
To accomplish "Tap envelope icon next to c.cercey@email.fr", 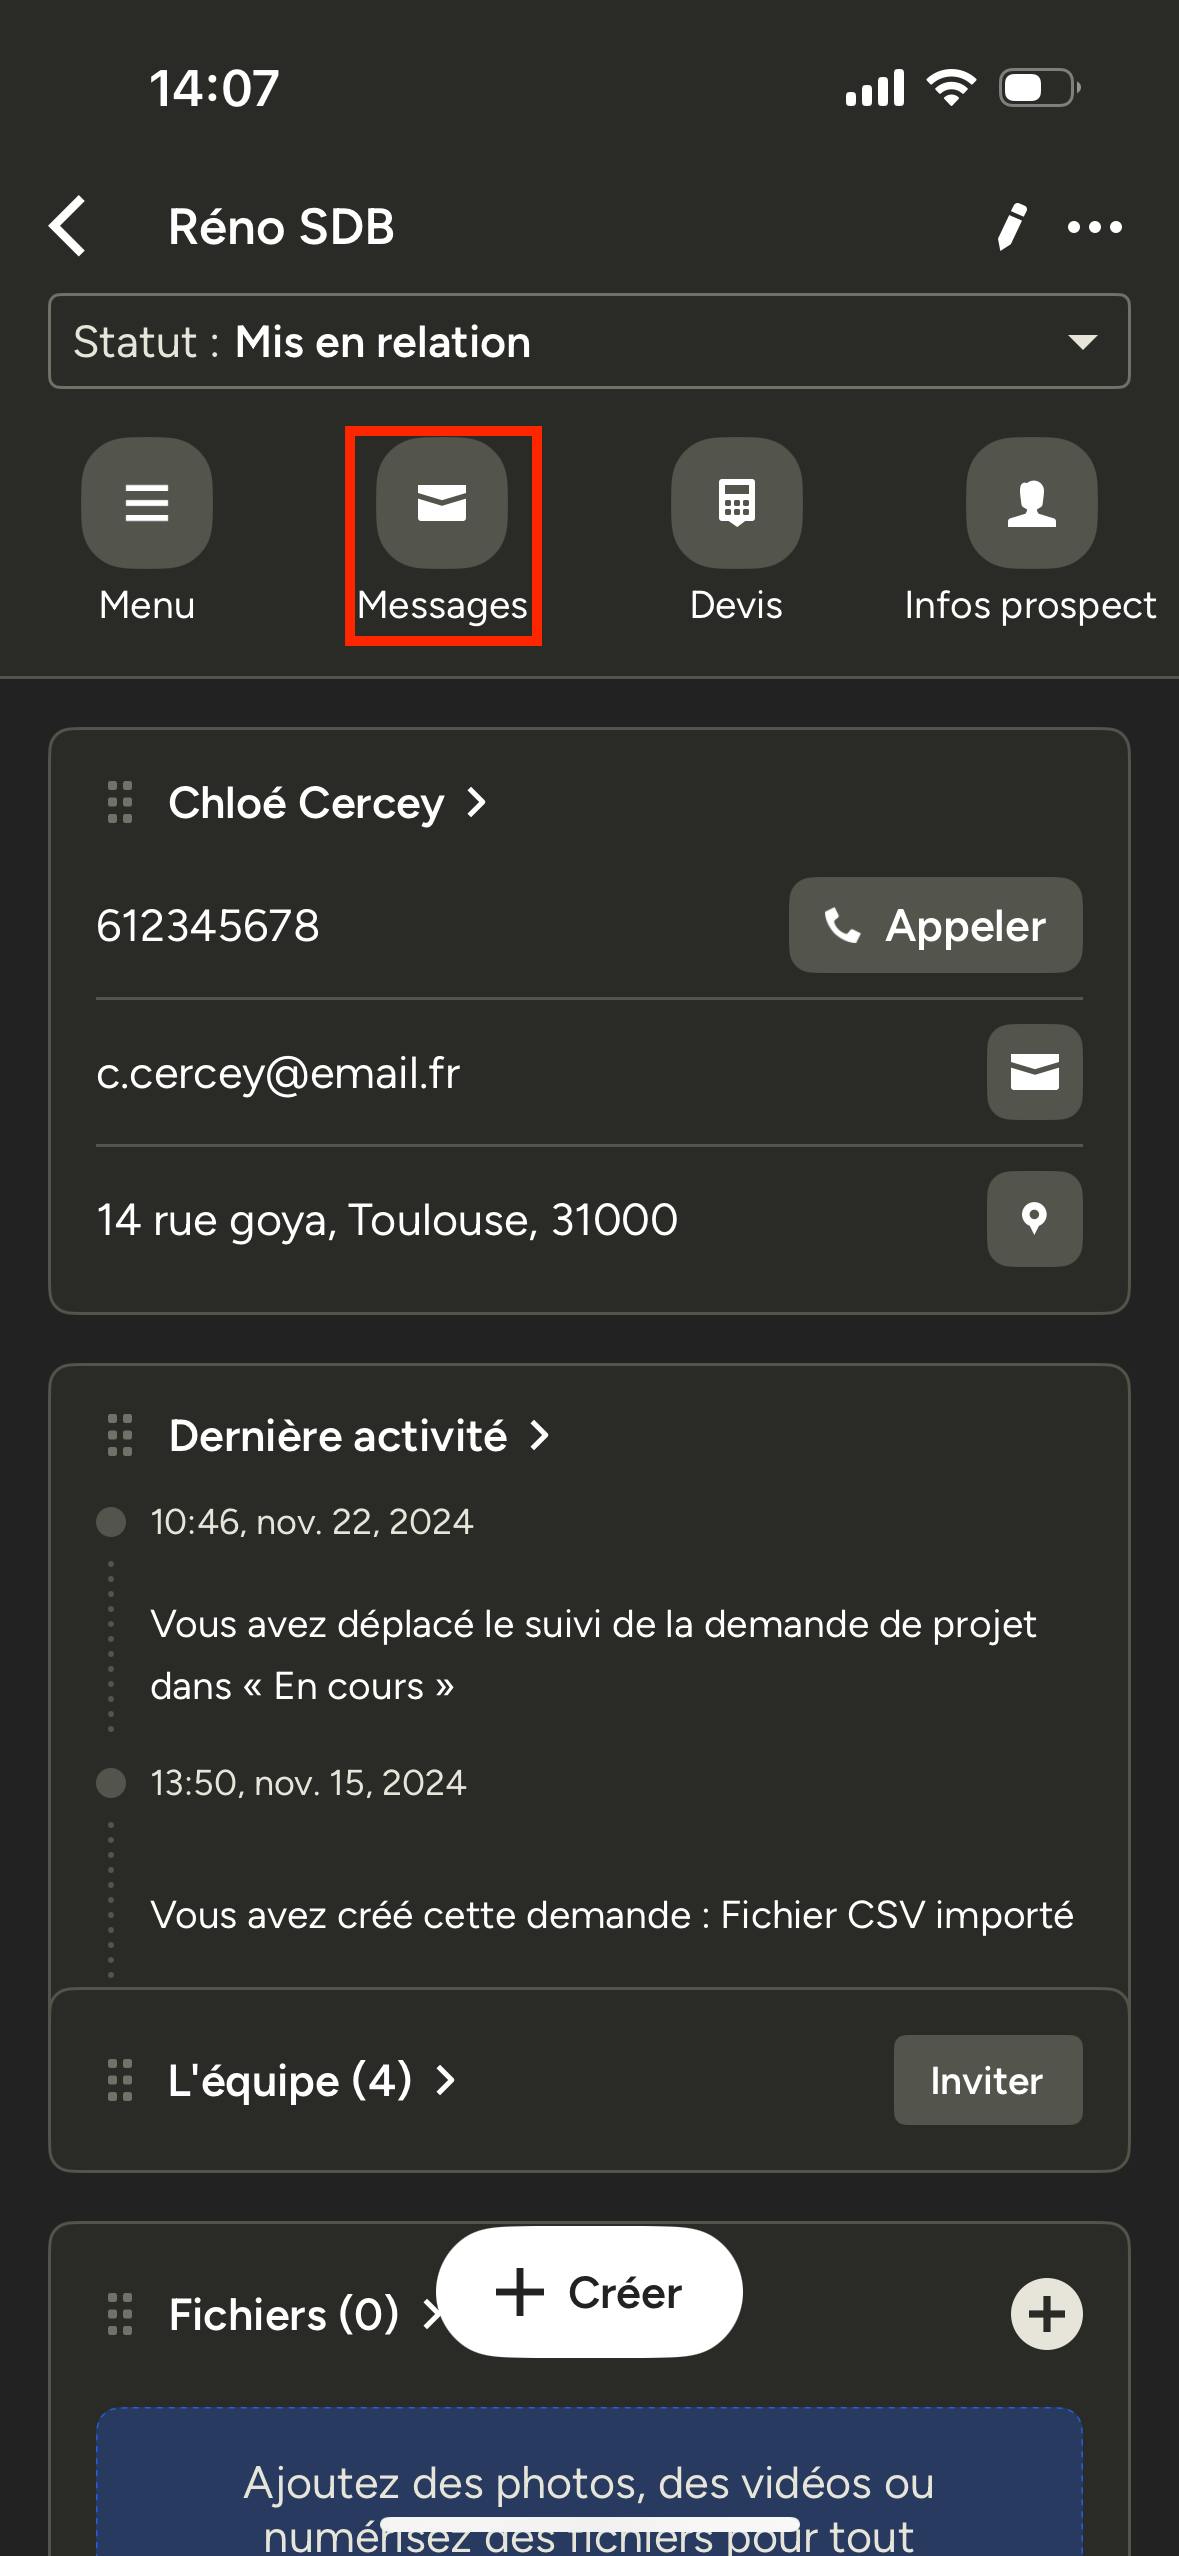I will [1034, 1072].
